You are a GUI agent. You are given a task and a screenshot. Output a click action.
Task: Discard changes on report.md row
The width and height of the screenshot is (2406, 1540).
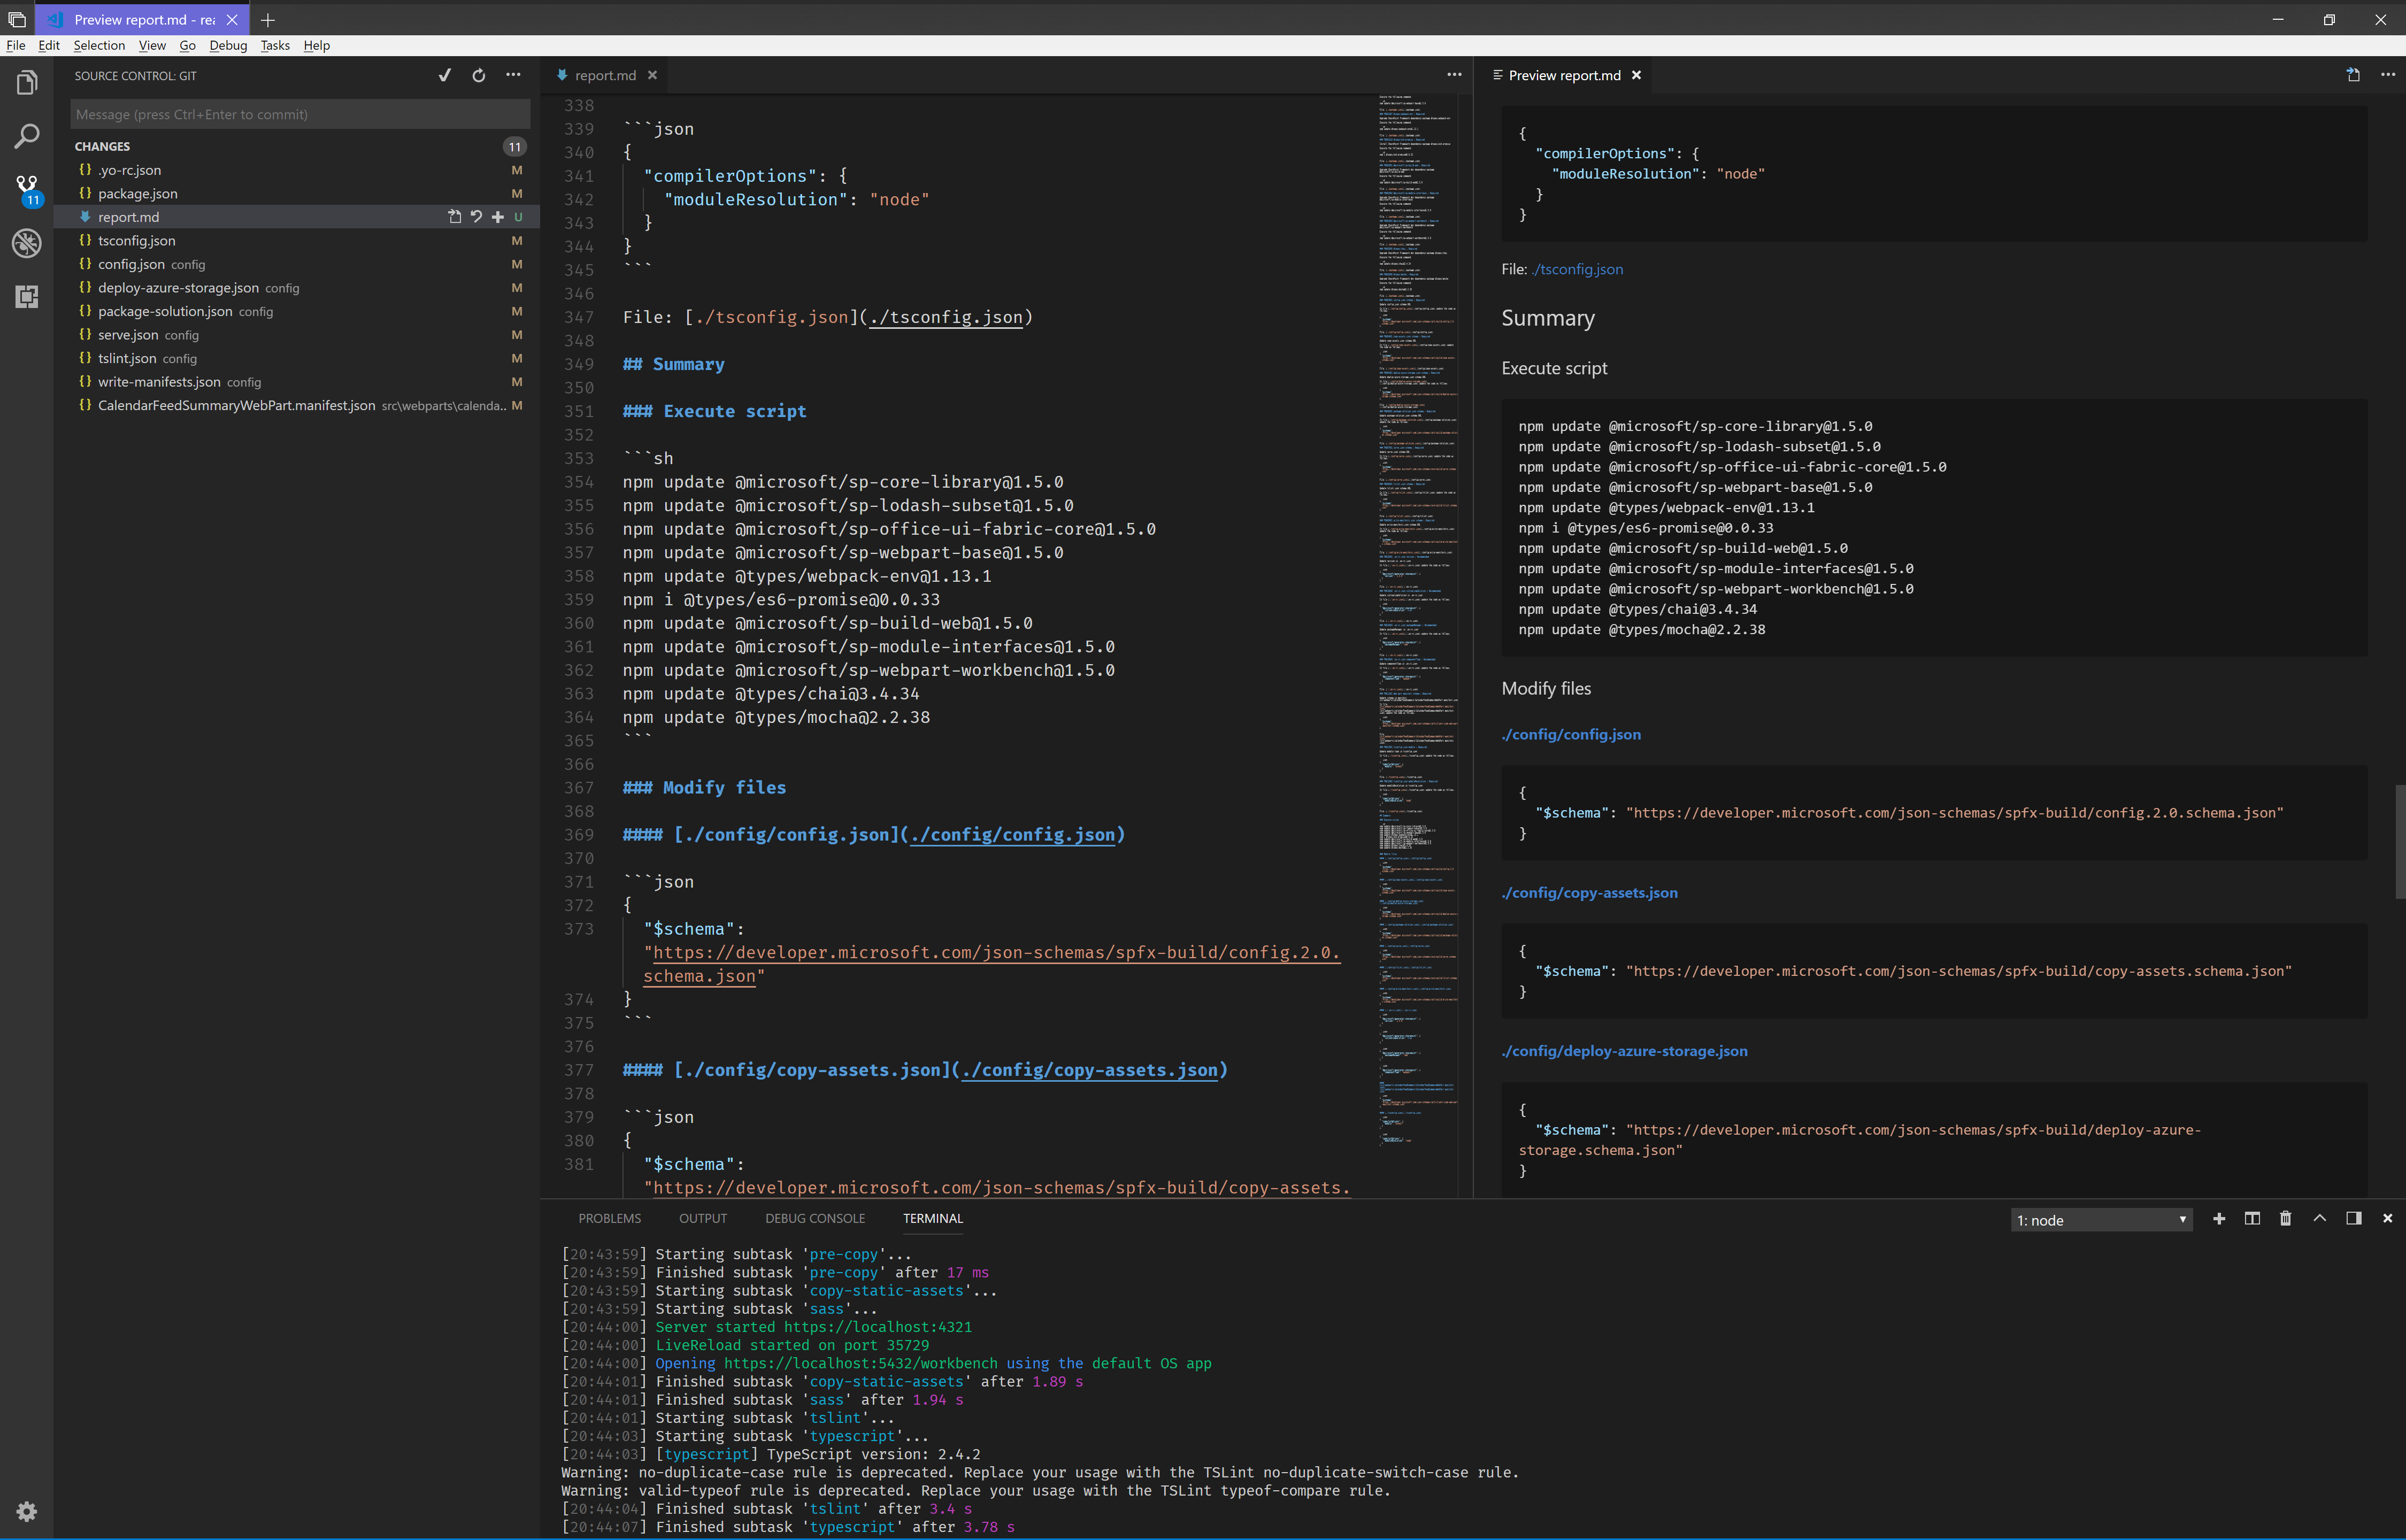[x=476, y=217]
